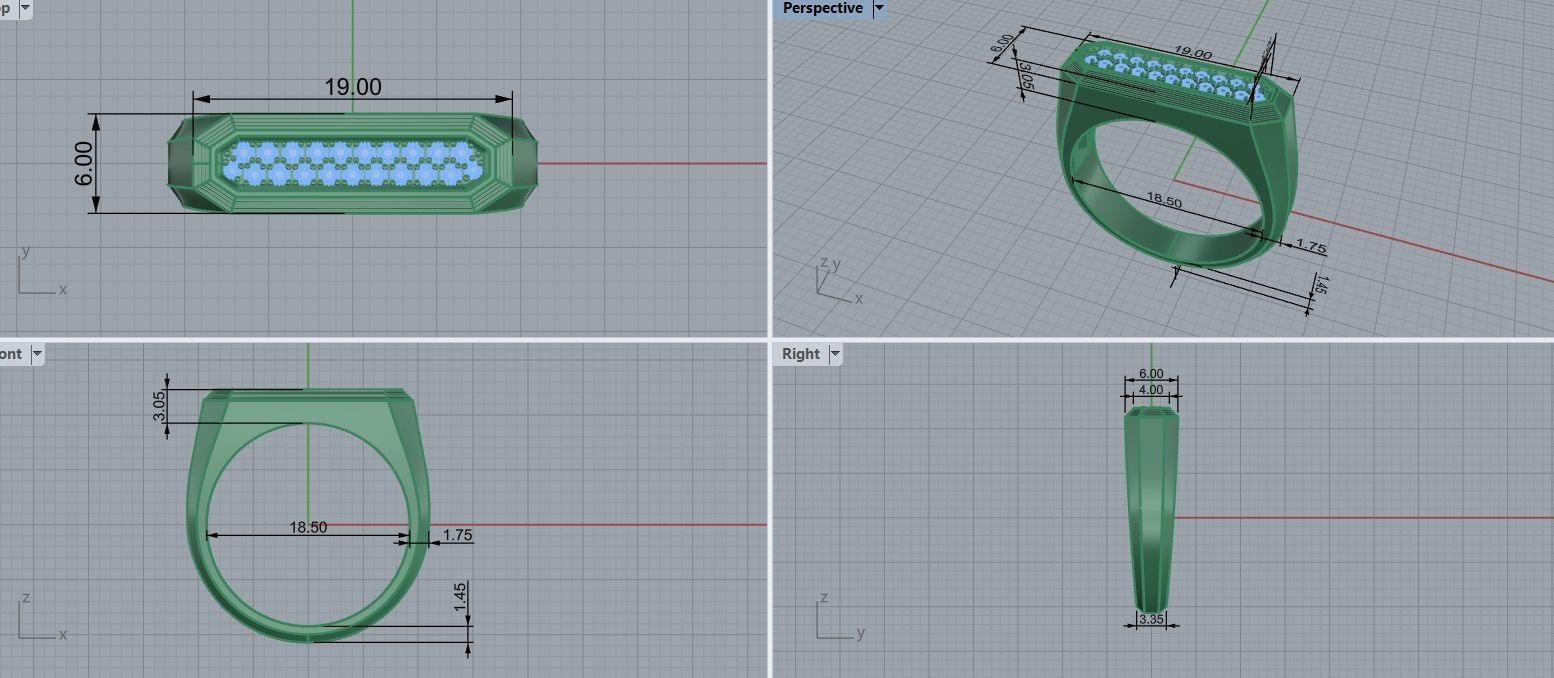Select the 3.05 dimension in Perspective viewport
The image size is (1554, 678).
[1025, 76]
